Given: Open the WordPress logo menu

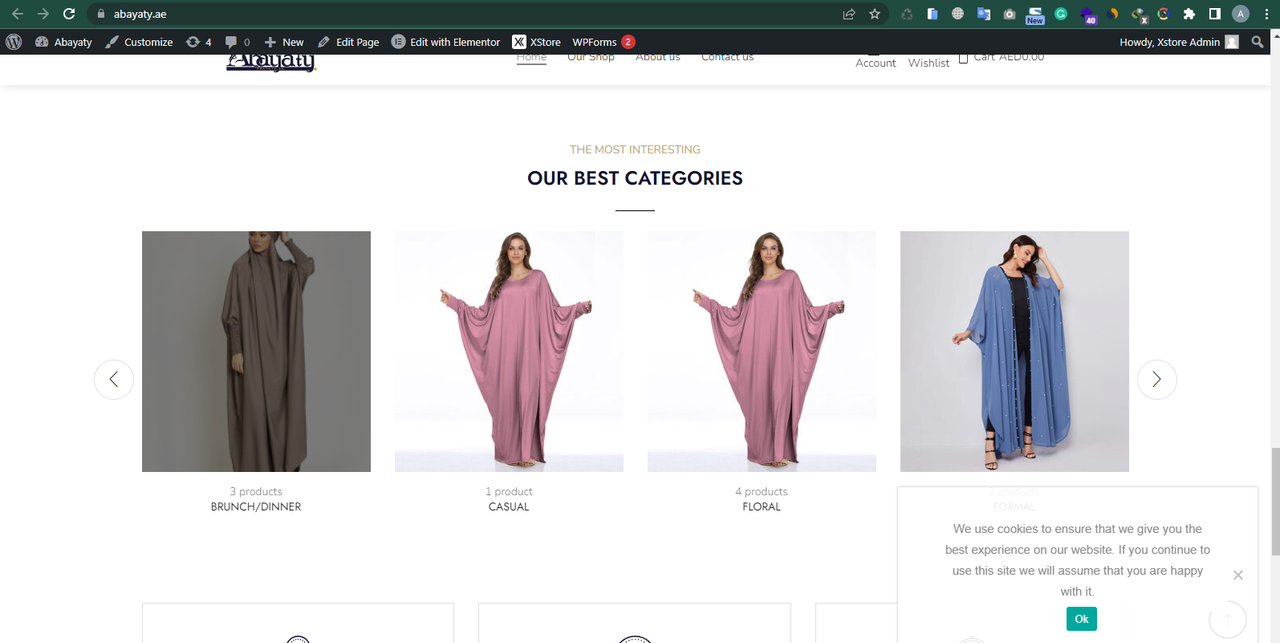Looking at the screenshot, I should coord(14,42).
